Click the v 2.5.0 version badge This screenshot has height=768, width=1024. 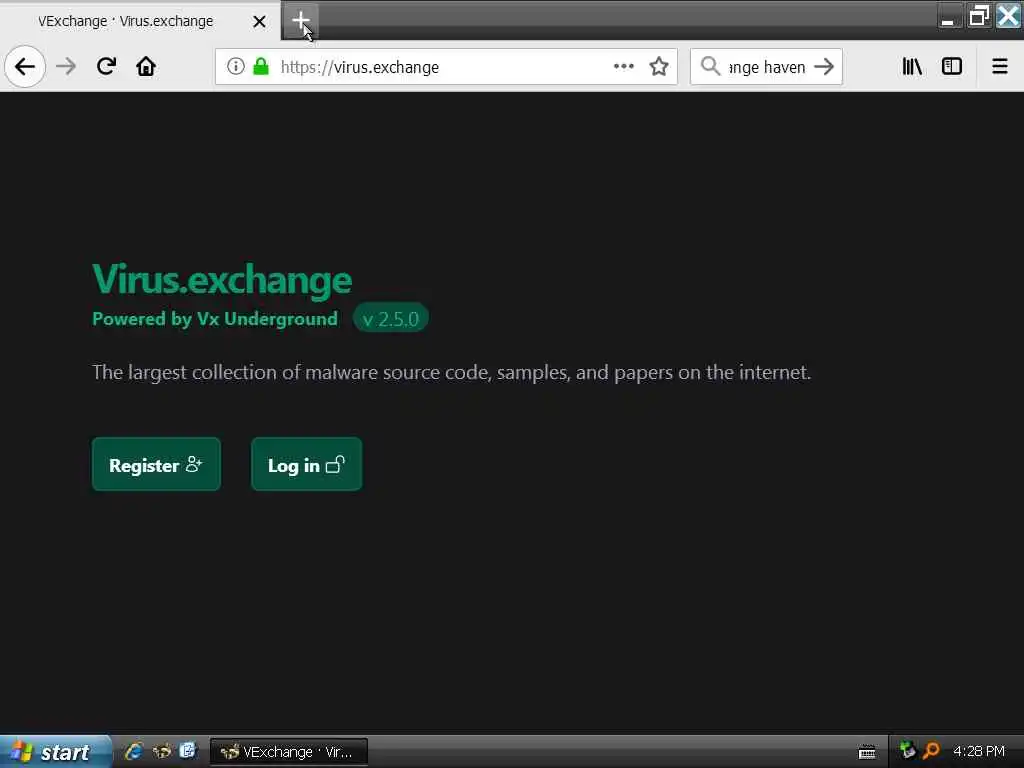(391, 319)
